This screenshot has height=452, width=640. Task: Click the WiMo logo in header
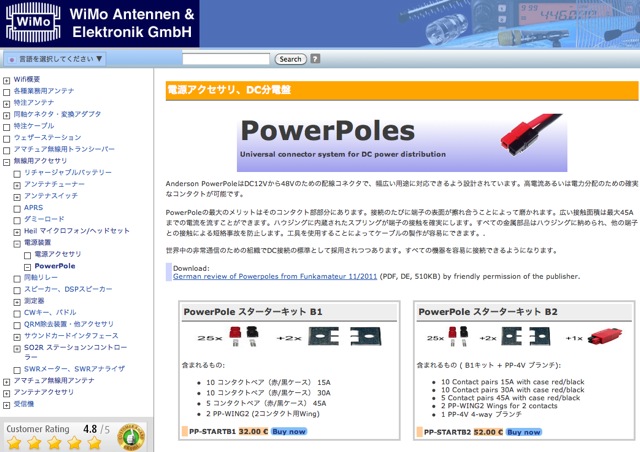[x=33, y=22]
